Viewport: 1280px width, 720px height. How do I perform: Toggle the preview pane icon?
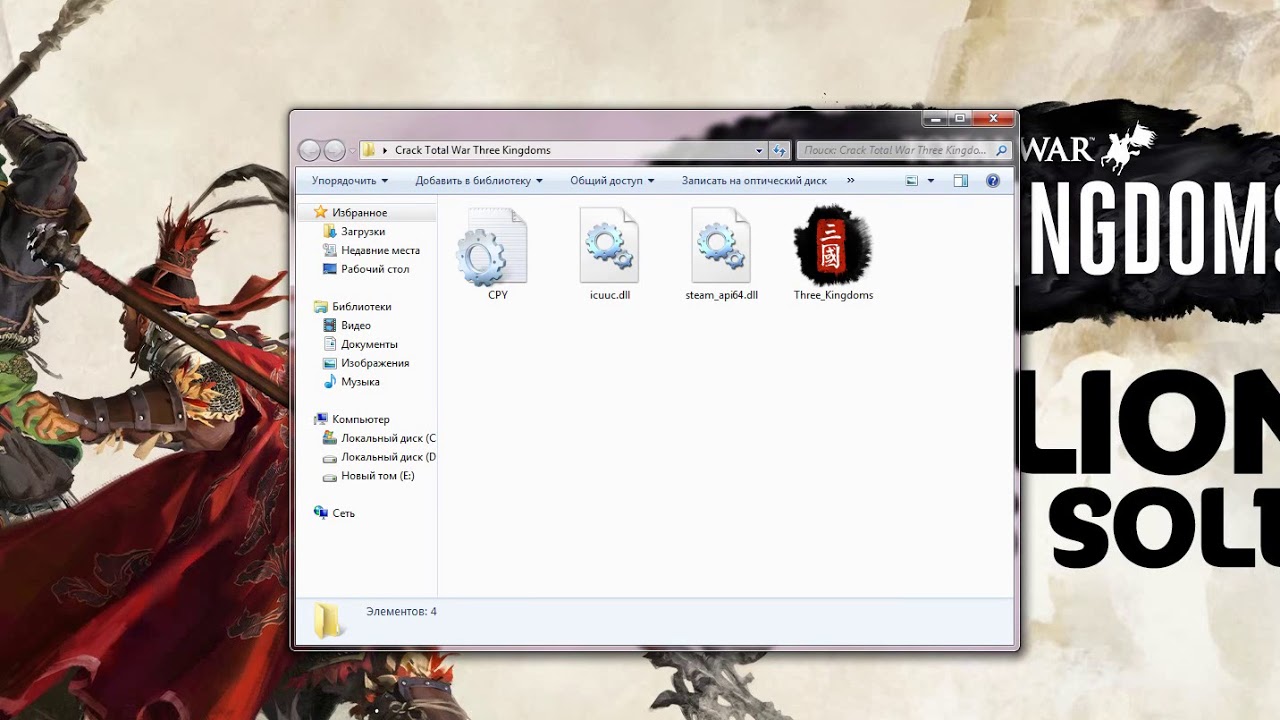pos(960,181)
